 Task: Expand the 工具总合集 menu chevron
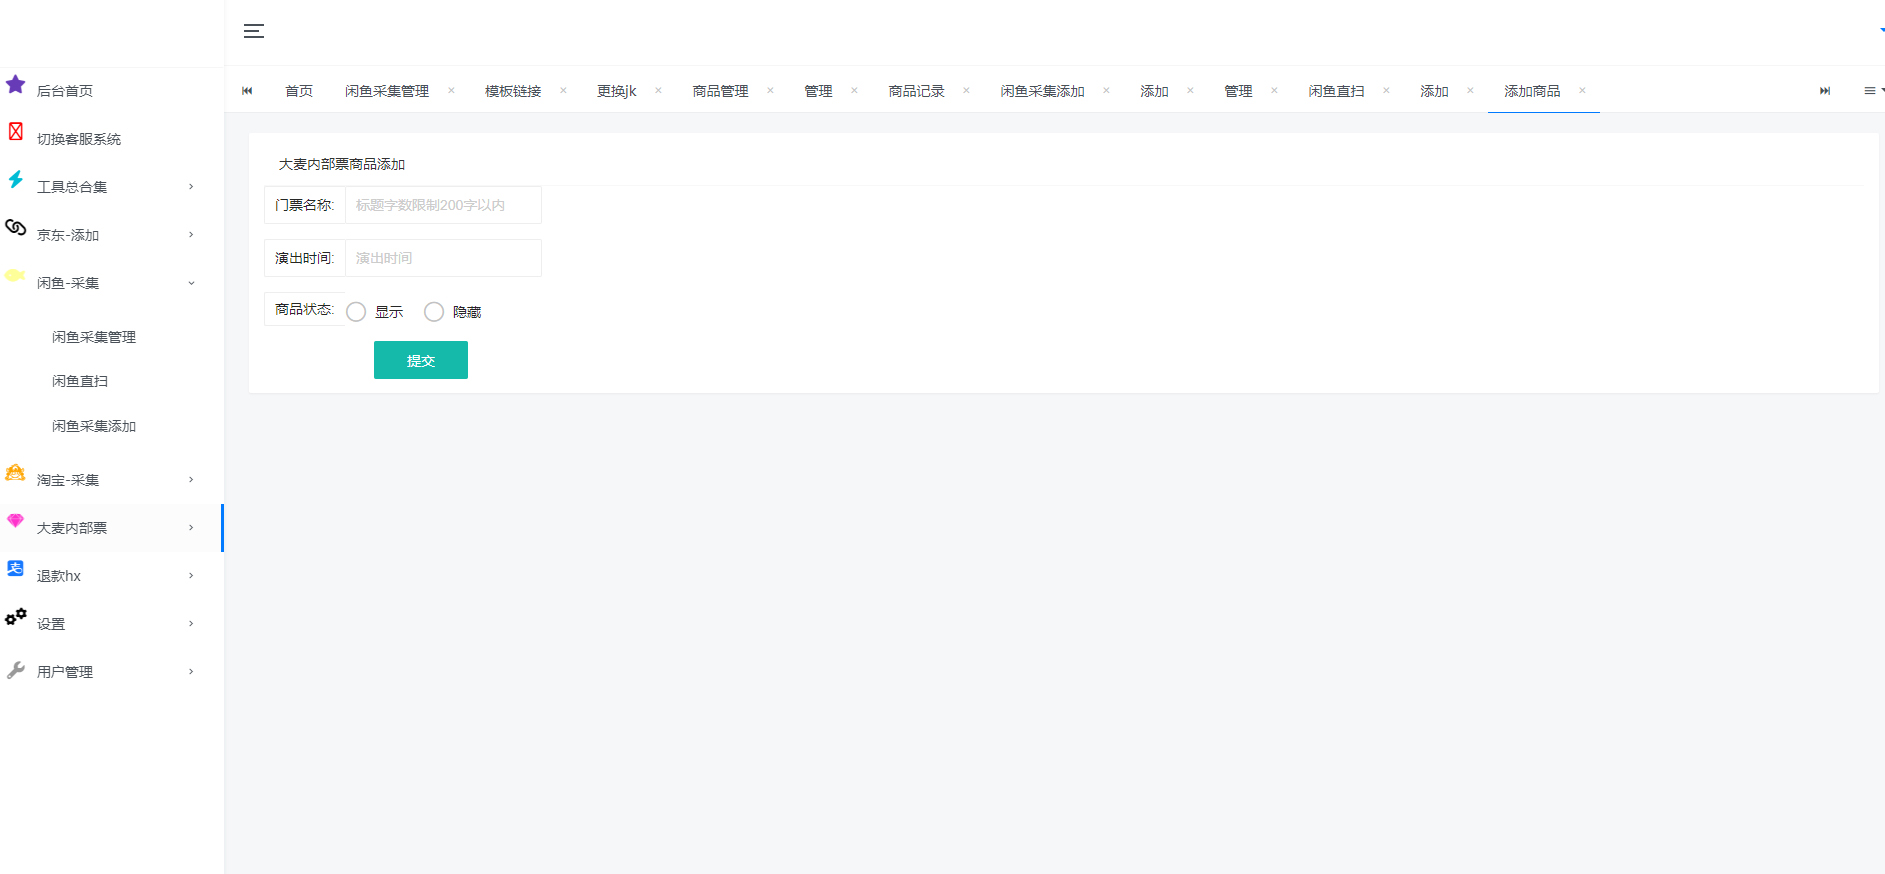pyautogui.click(x=191, y=187)
